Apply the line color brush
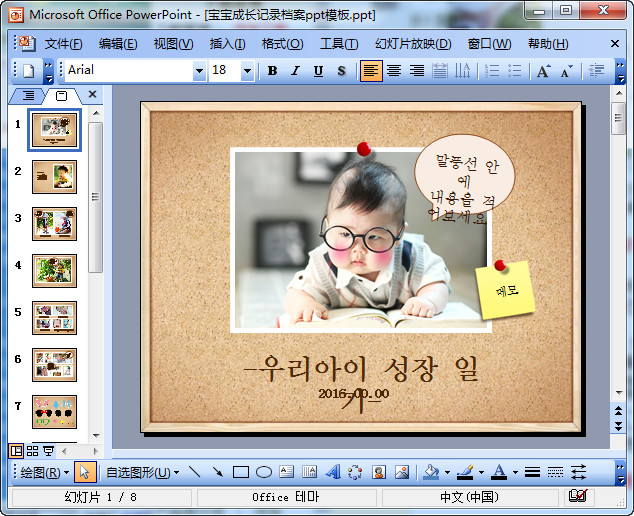Image resolution: width=634 pixels, height=516 pixels. click(465, 472)
